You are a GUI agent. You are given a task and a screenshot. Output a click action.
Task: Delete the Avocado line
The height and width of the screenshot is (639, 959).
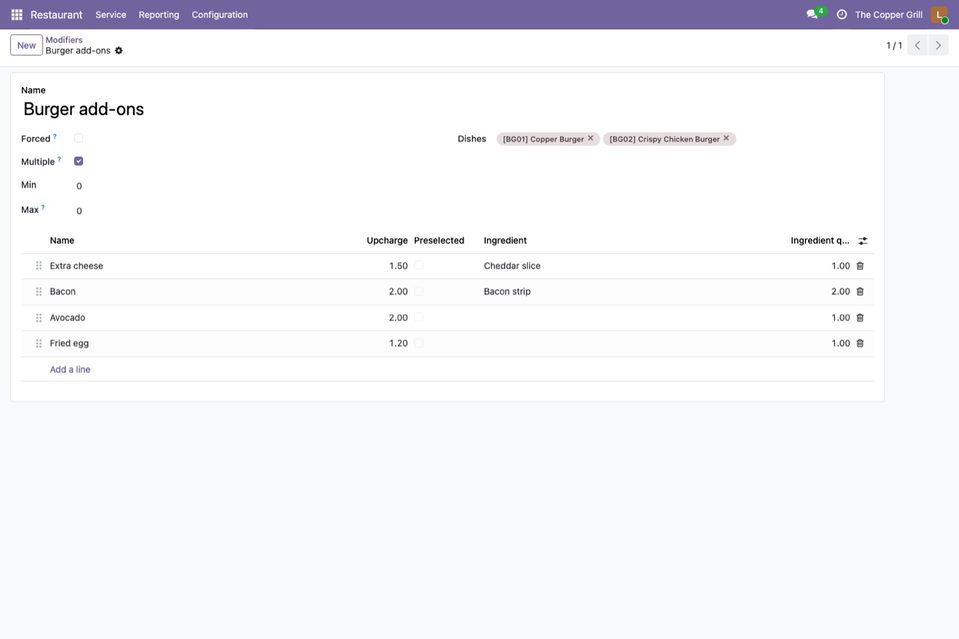click(860, 318)
